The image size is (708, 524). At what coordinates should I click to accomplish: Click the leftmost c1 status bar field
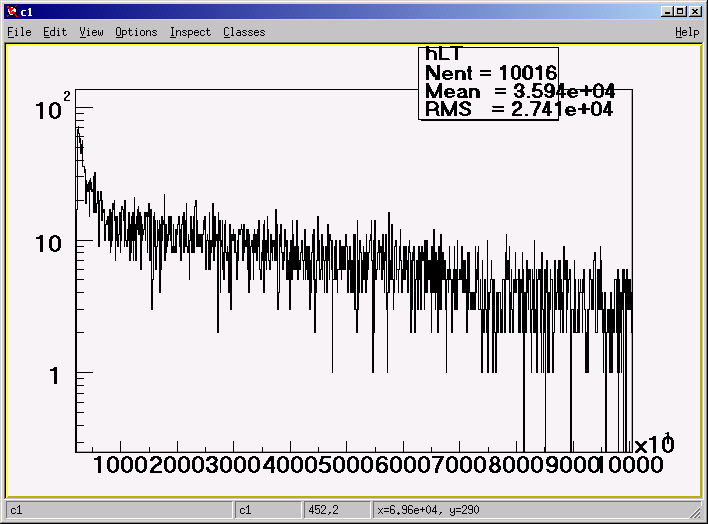[x=119, y=510]
